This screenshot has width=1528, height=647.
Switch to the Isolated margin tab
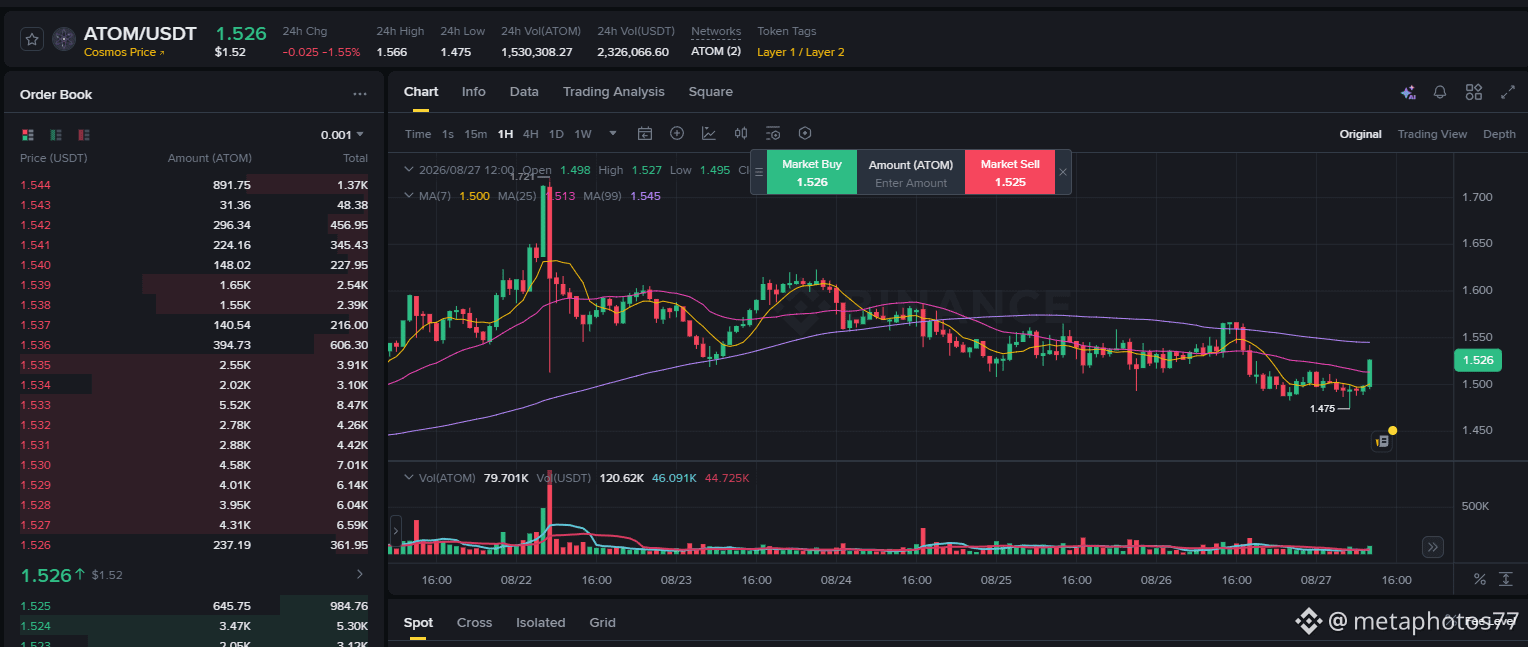tap(541, 623)
